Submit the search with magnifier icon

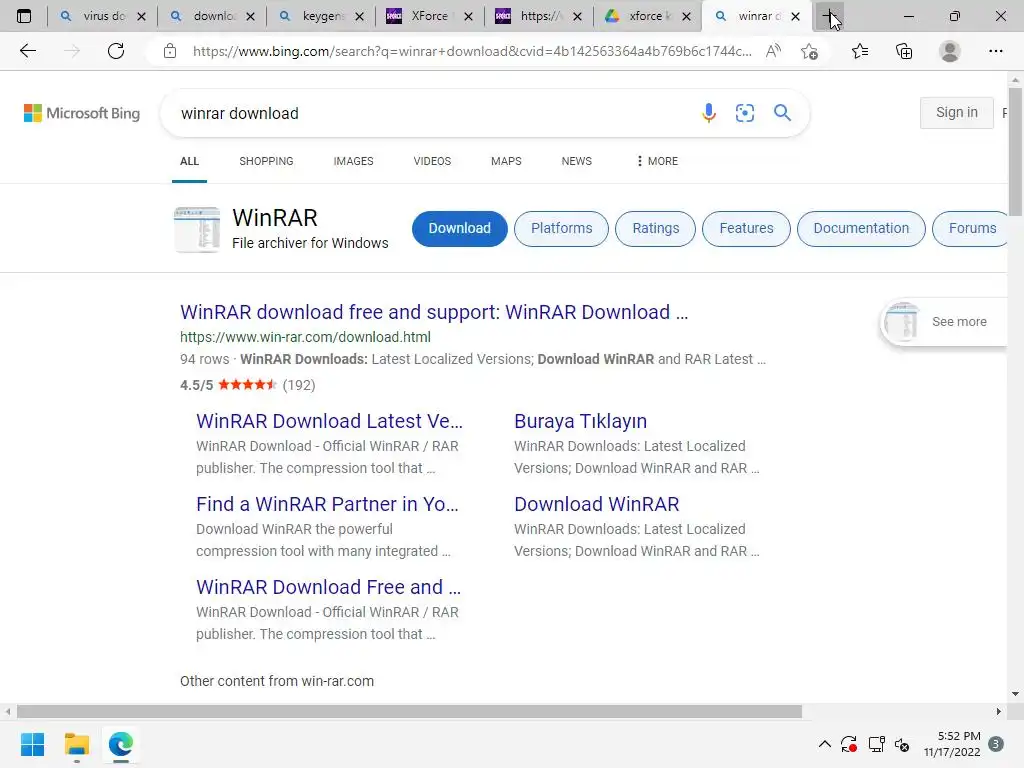(782, 113)
